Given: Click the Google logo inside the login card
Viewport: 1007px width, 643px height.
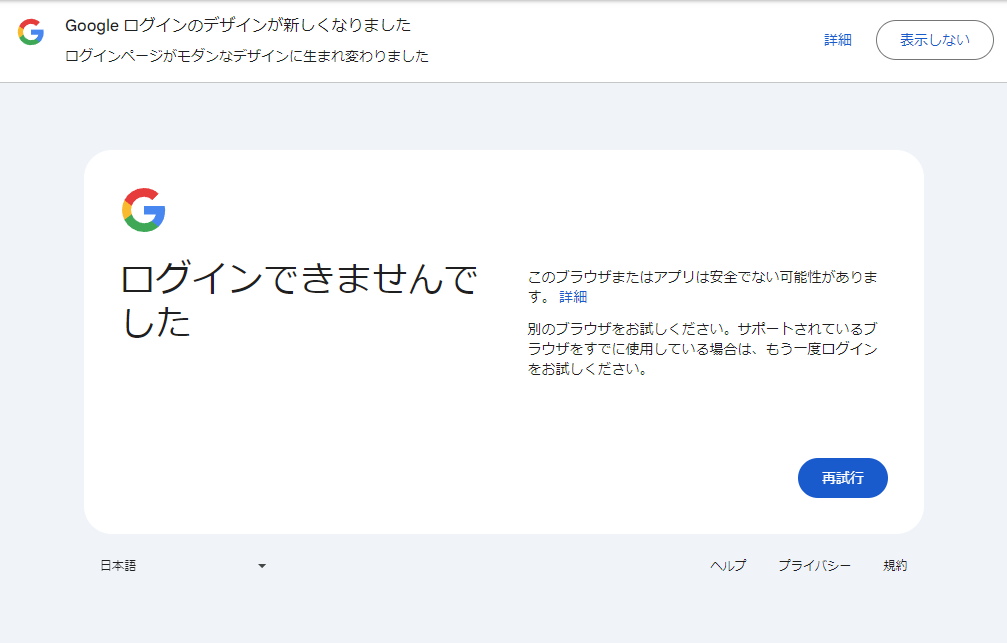Looking at the screenshot, I should tap(143, 210).
